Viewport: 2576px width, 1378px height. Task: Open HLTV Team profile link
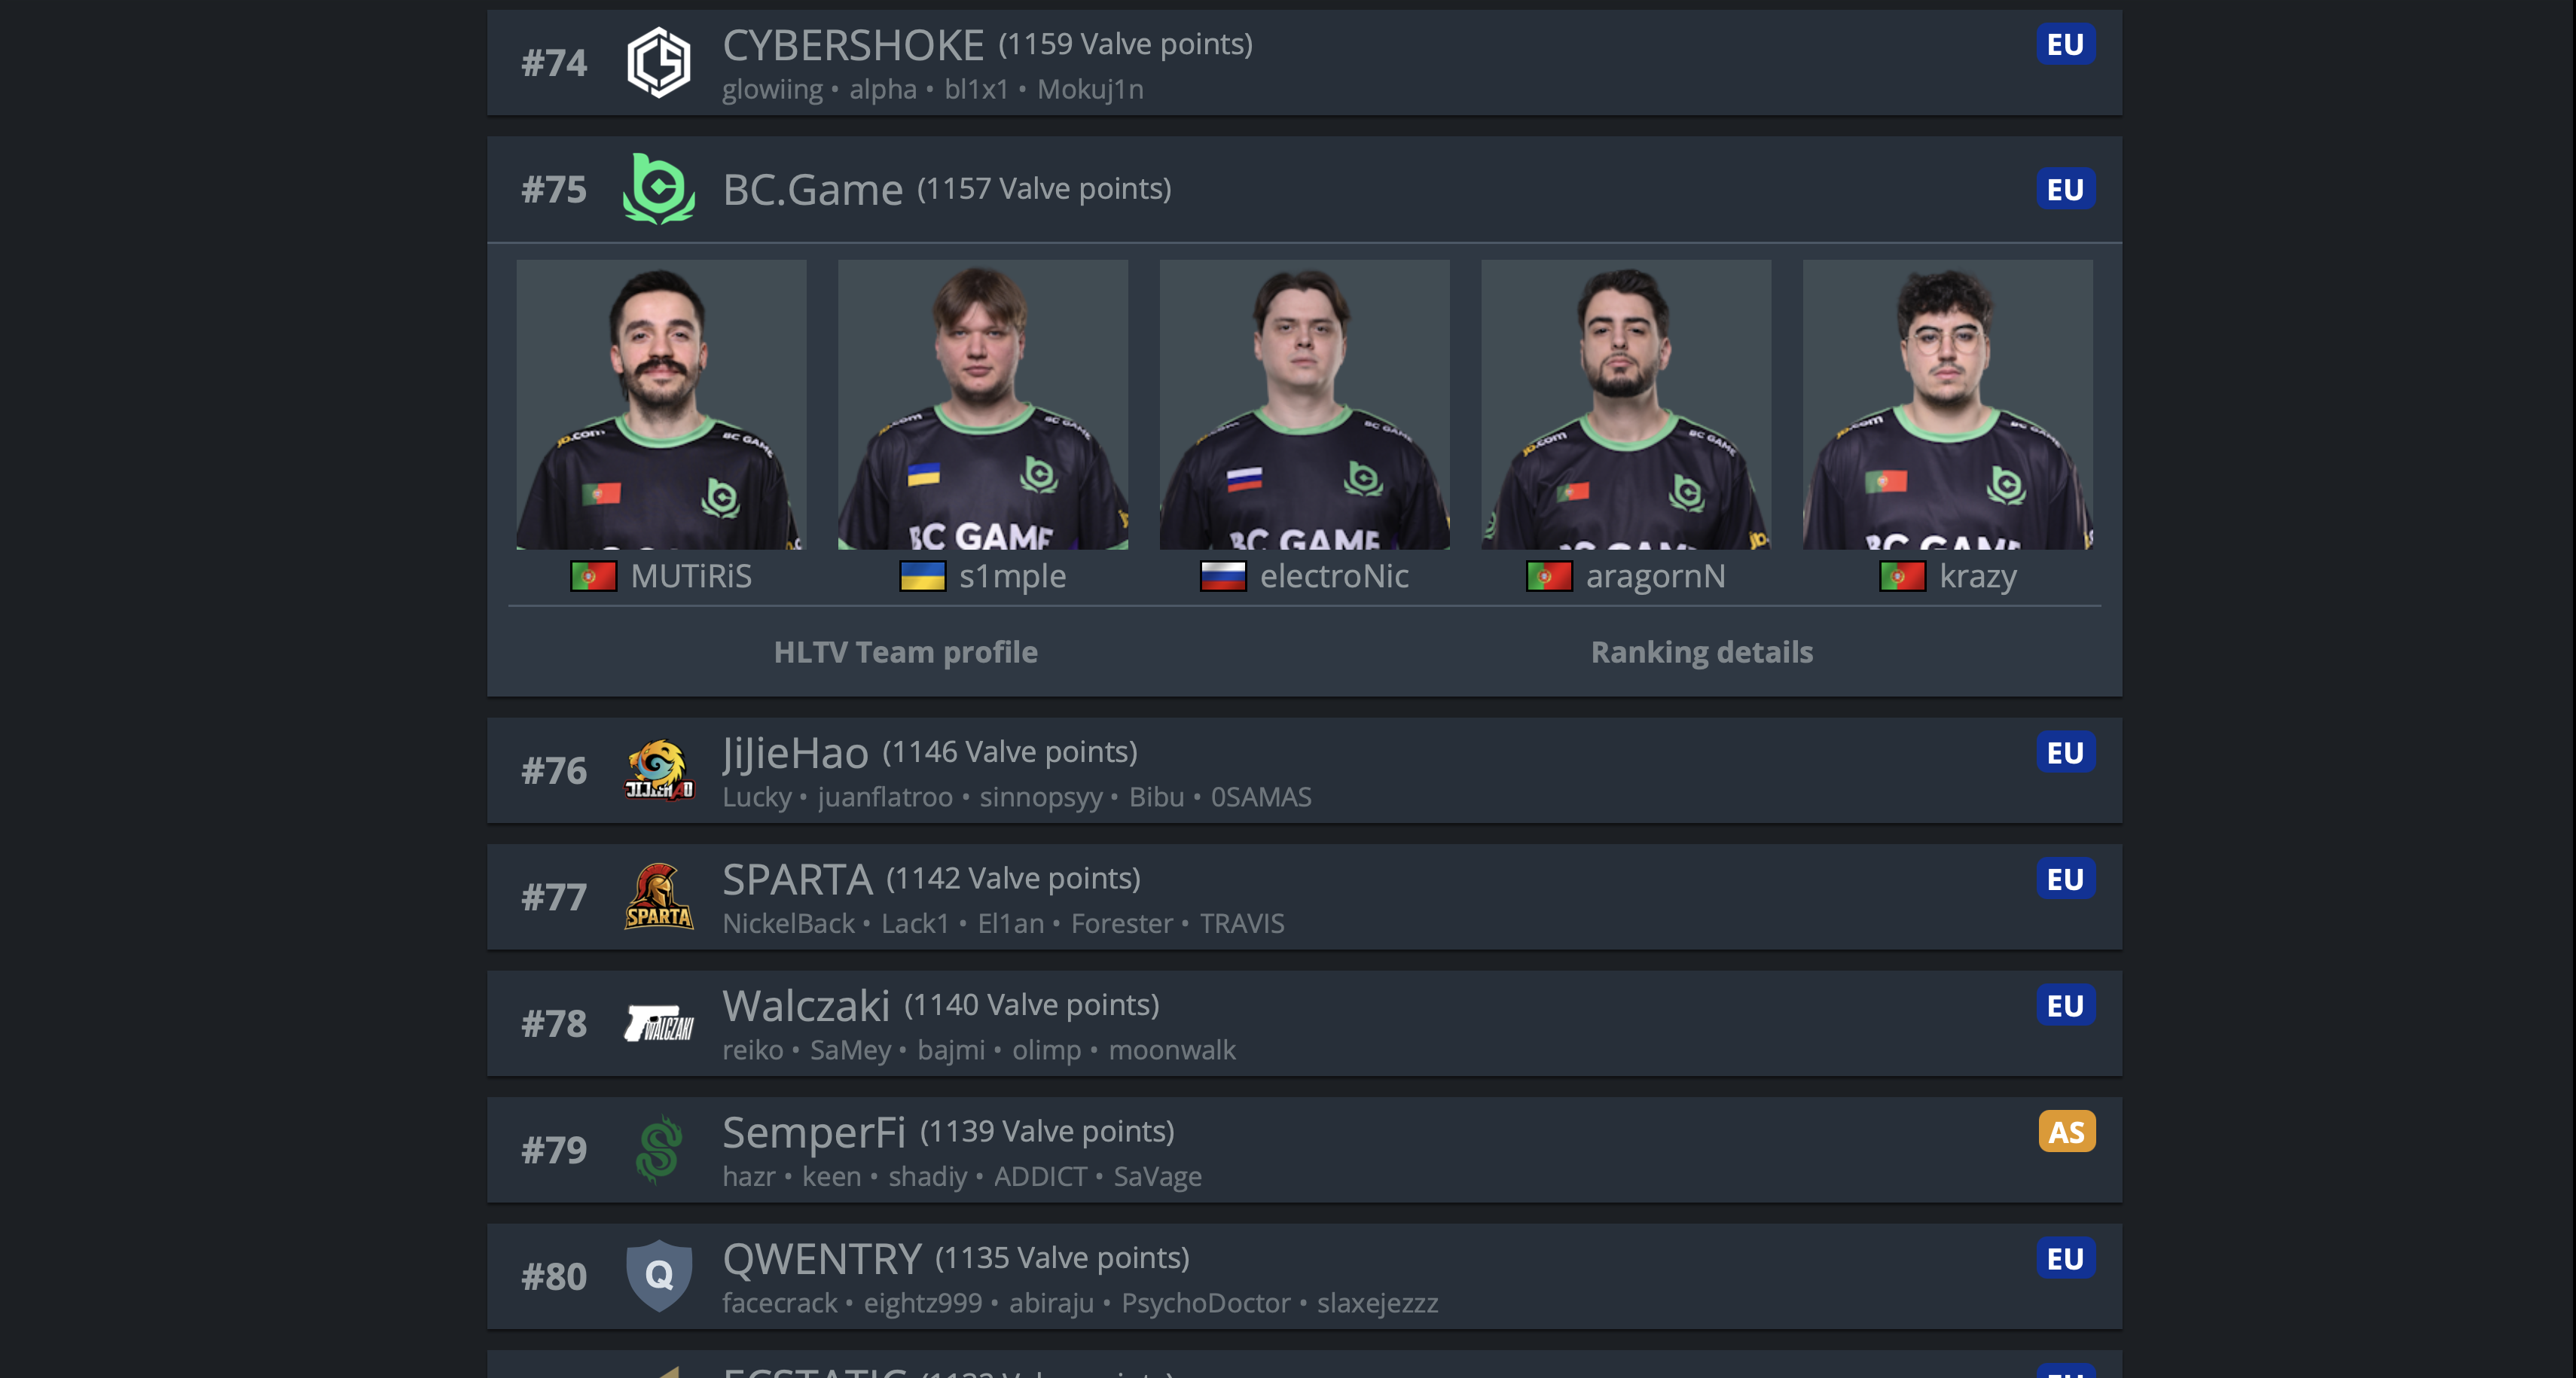(905, 652)
